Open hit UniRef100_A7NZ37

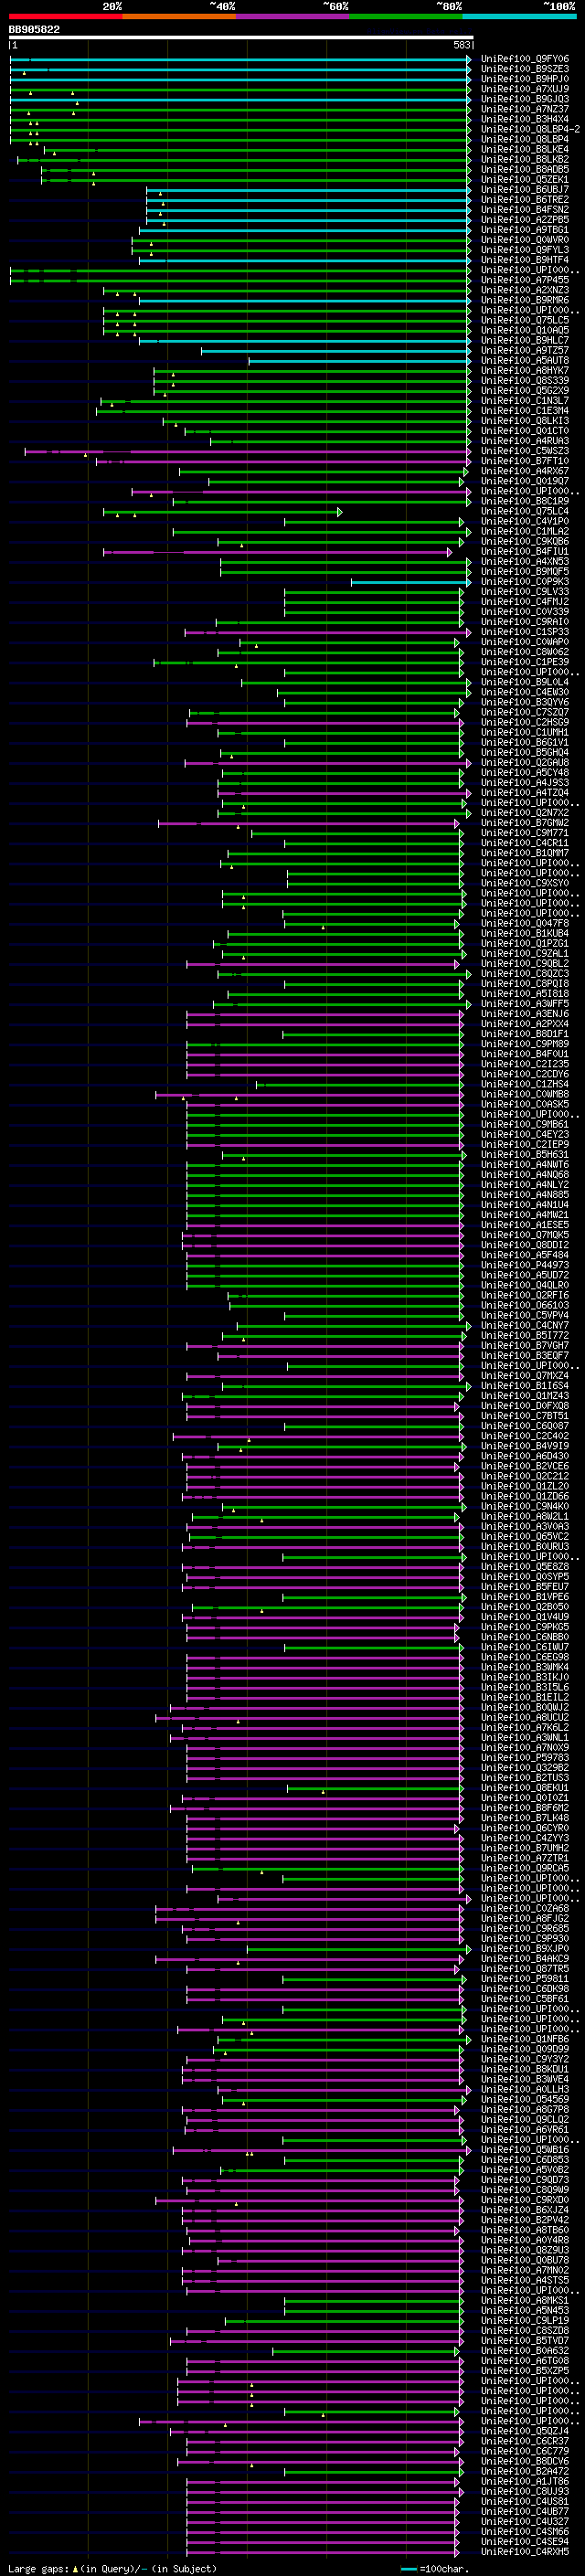click(524, 109)
